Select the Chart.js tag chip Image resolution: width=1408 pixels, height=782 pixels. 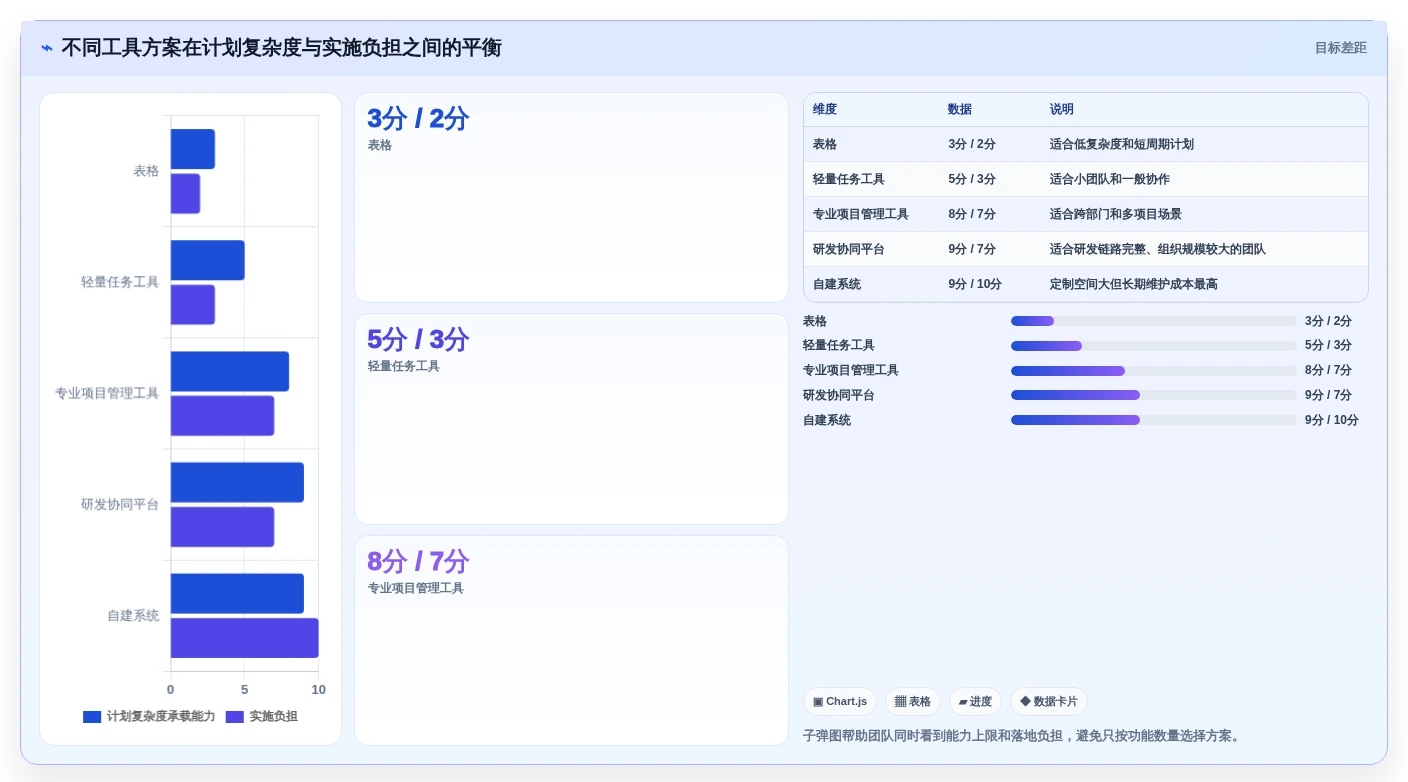click(840, 702)
